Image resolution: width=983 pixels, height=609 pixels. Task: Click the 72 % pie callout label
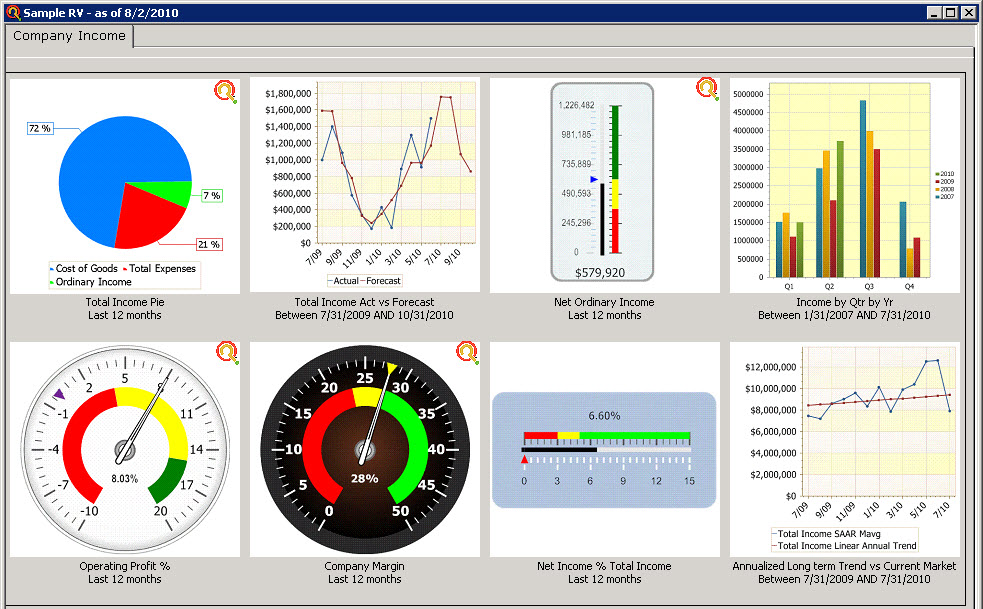click(x=39, y=128)
